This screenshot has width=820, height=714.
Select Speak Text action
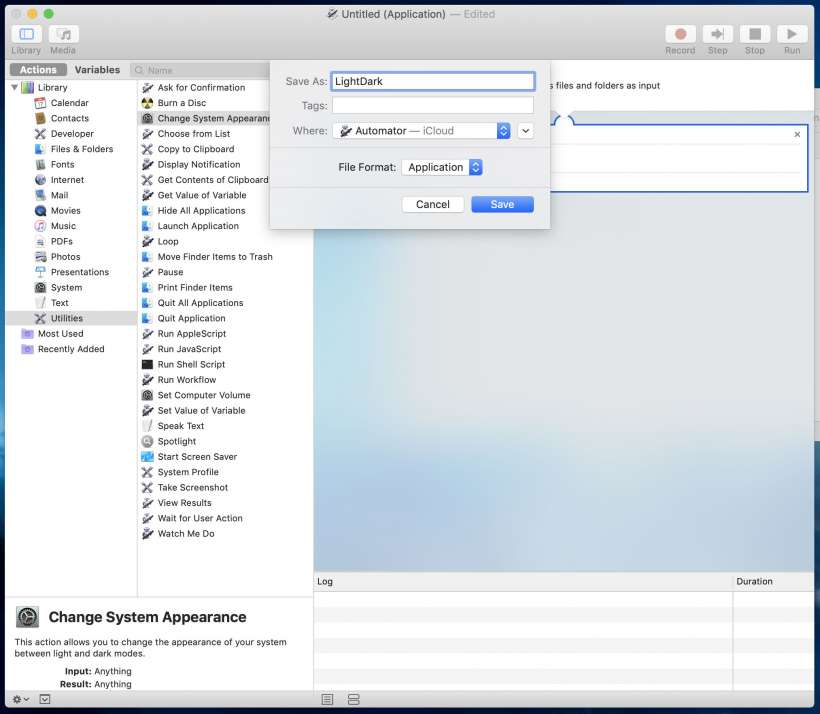(181, 426)
